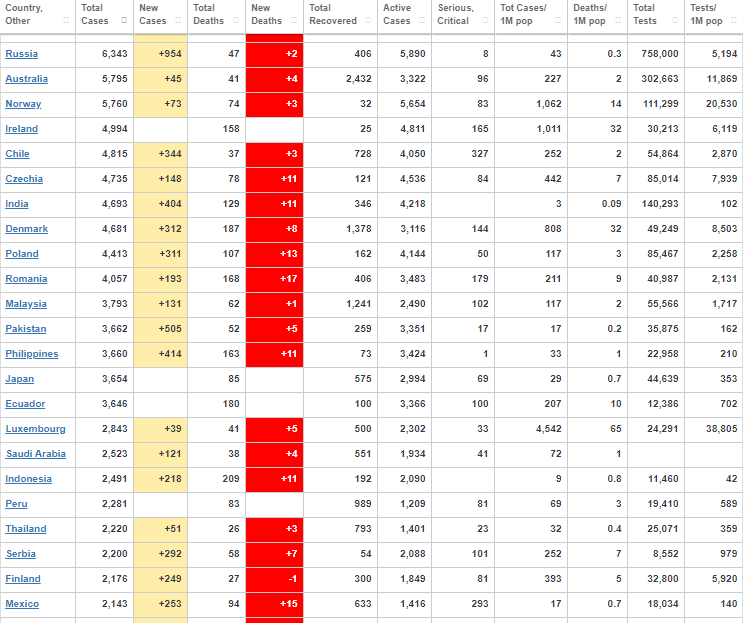The height and width of the screenshot is (623, 744).
Task: Click the Total Tests header label
Action: point(645,14)
